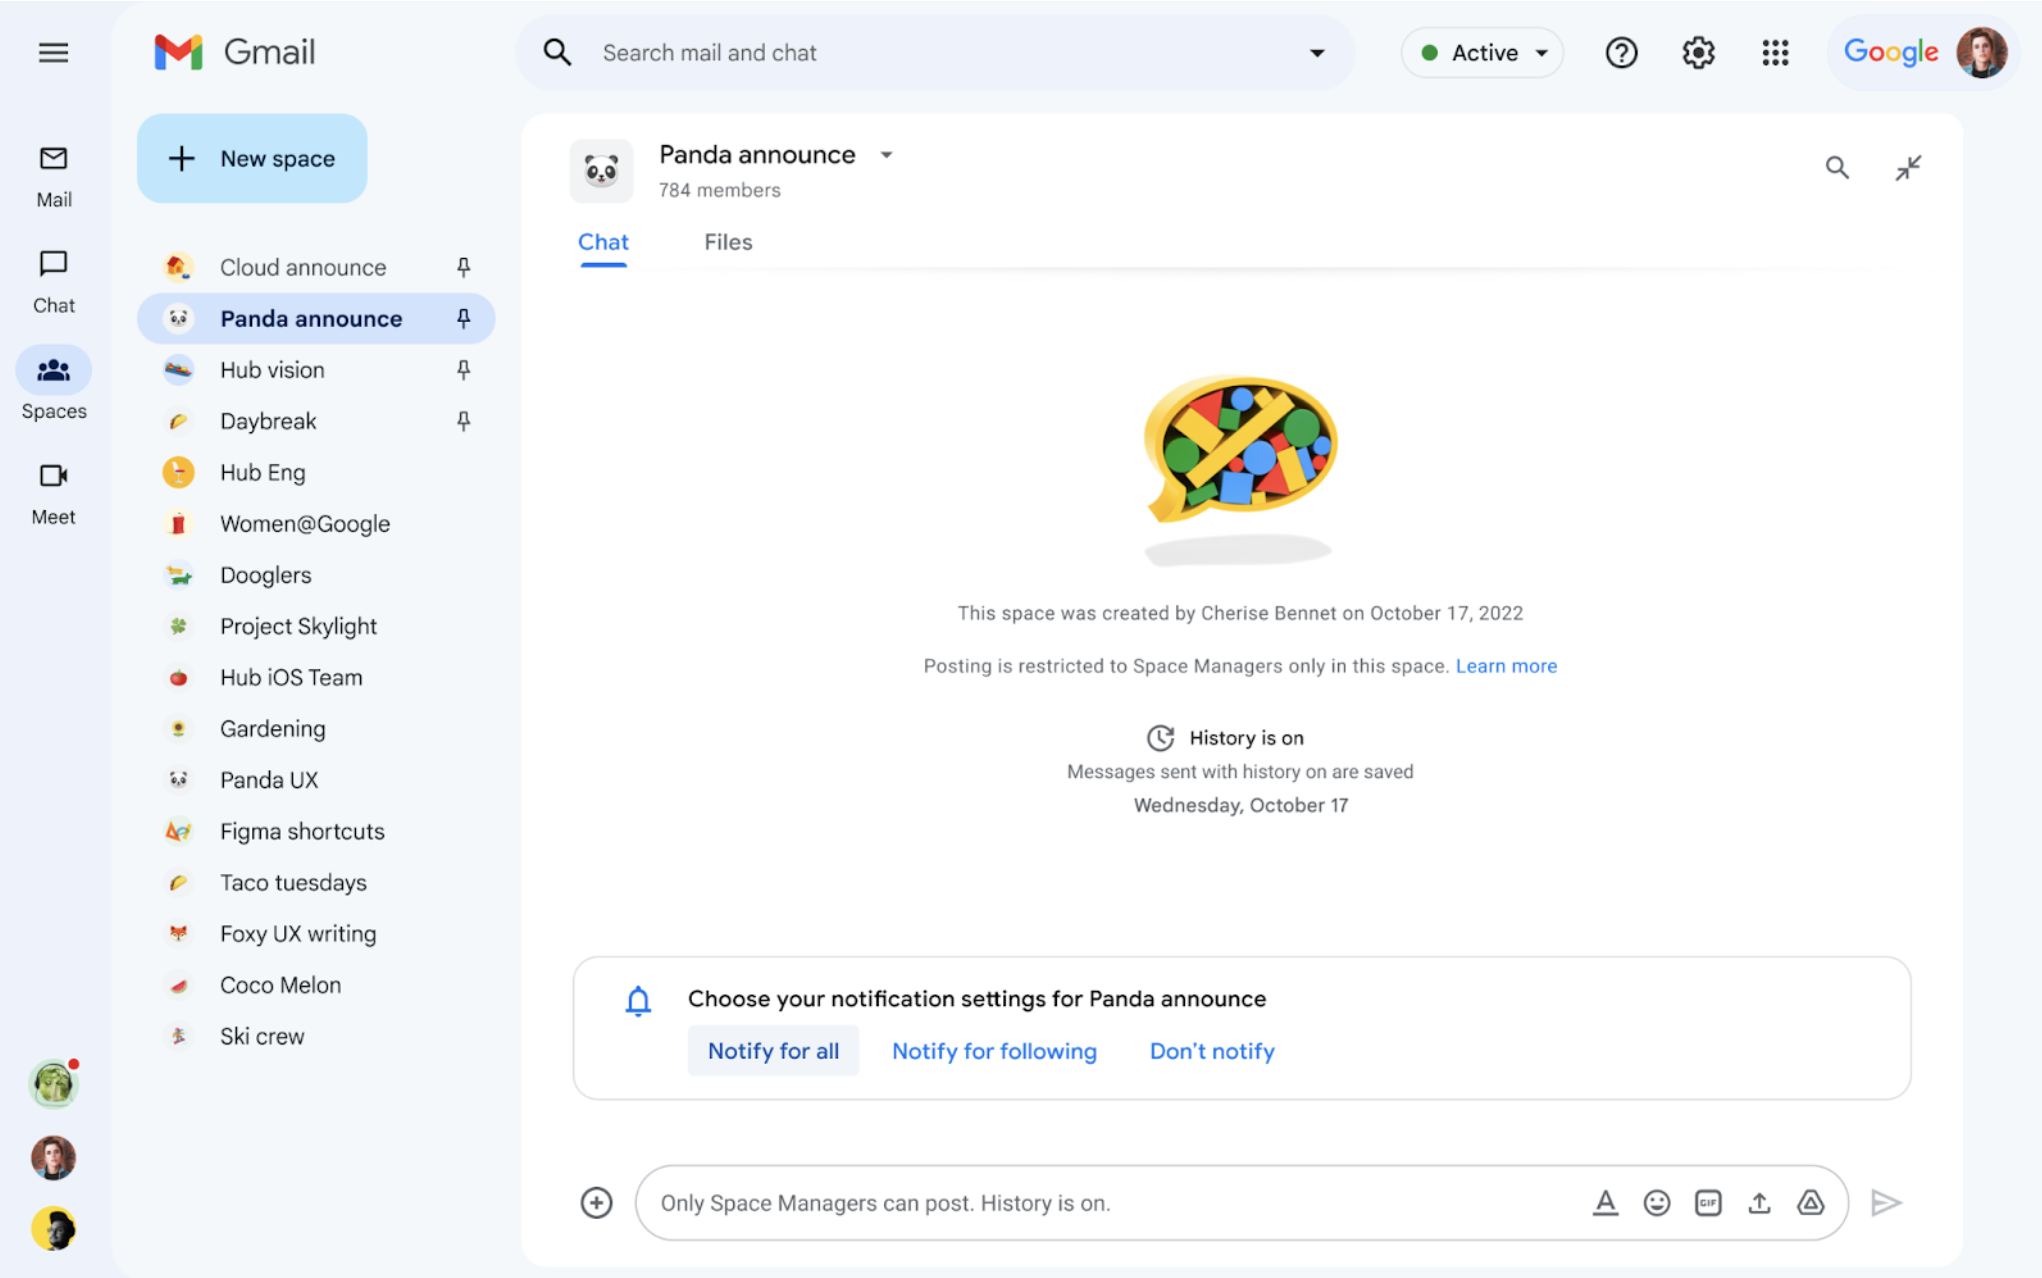
Task: Click the upload file icon
Action: [1759, 1203]
